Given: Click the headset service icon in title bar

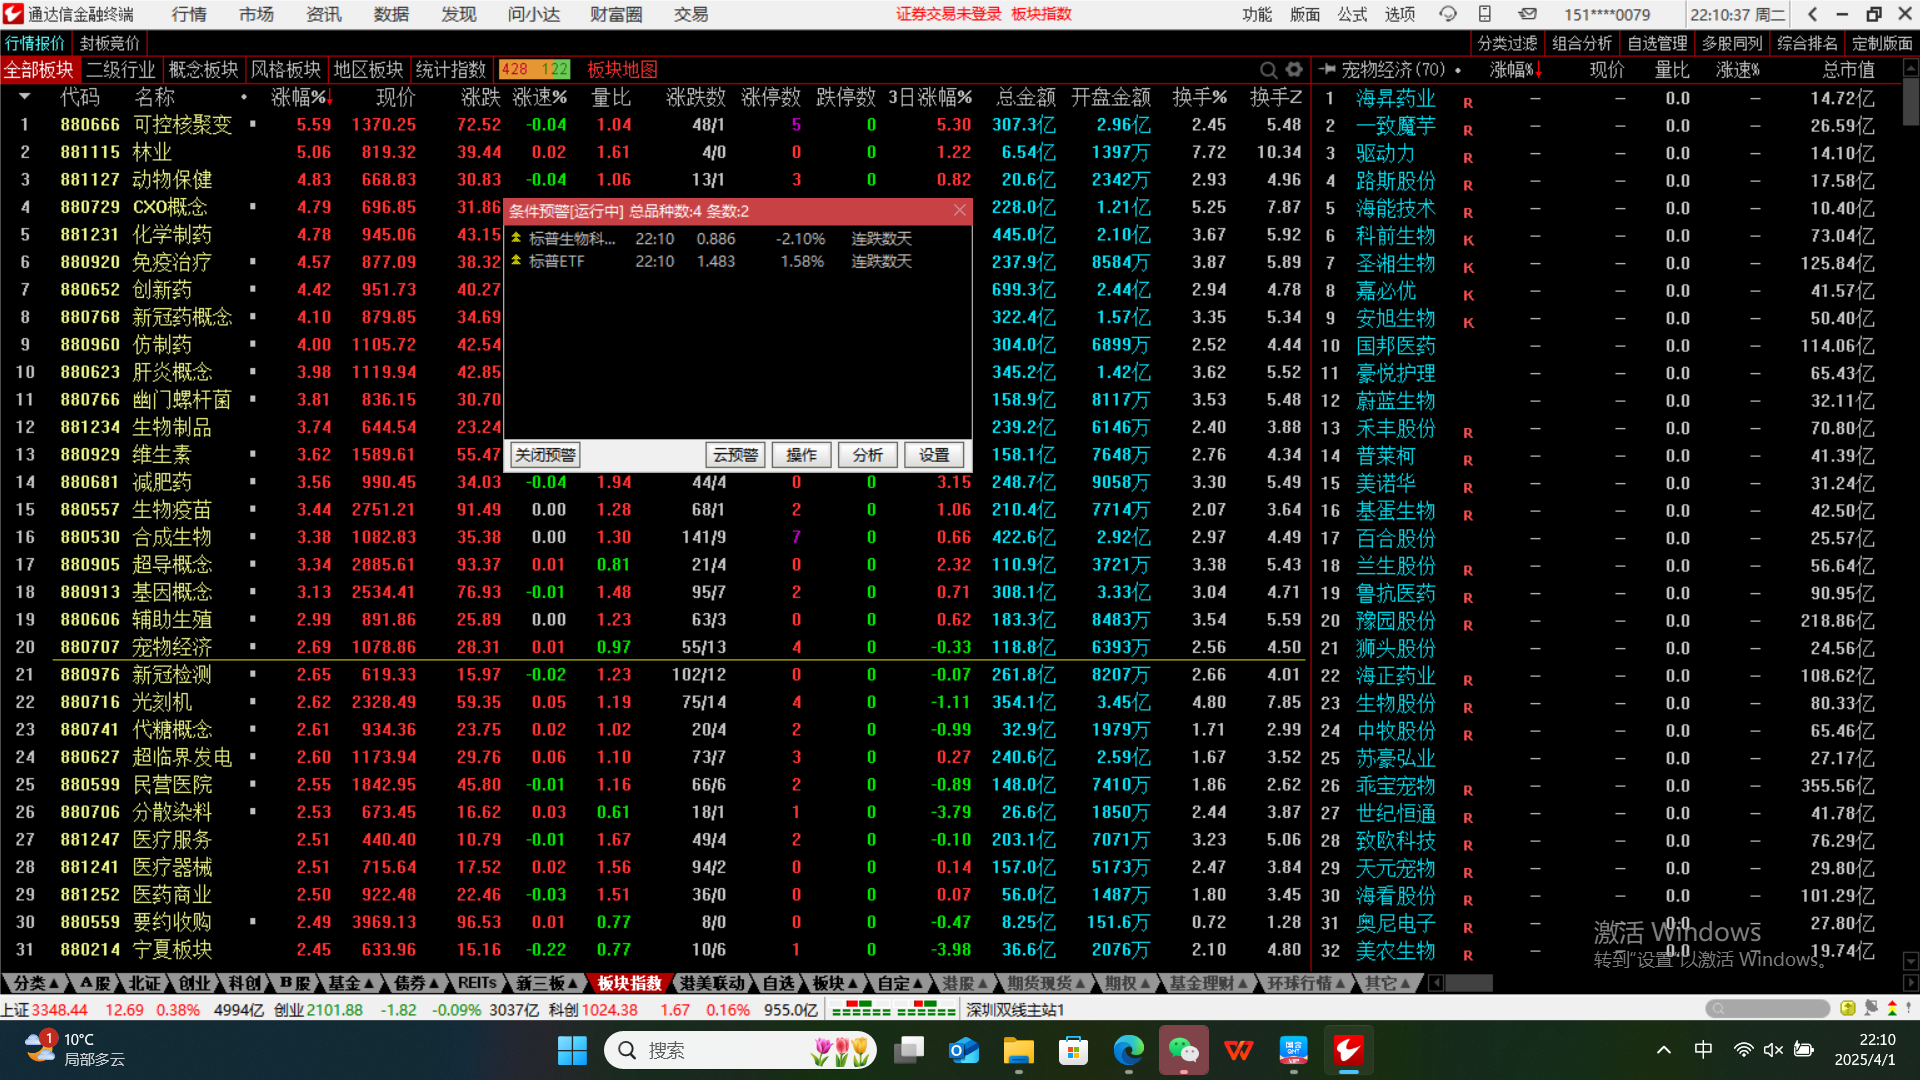Looking at the screenshot, I should (1447, 14).
